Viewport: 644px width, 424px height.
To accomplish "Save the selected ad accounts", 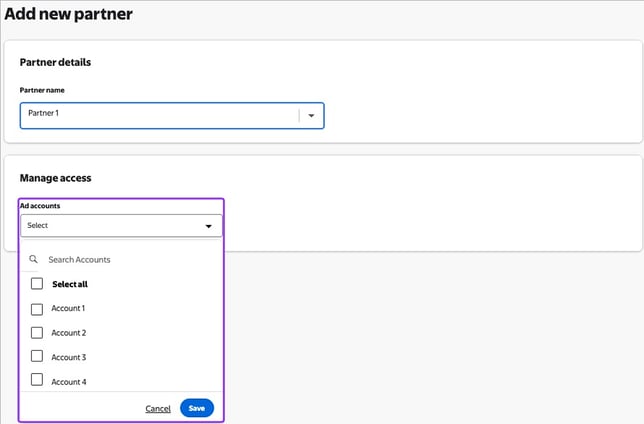I will click(x=197, y=408).
